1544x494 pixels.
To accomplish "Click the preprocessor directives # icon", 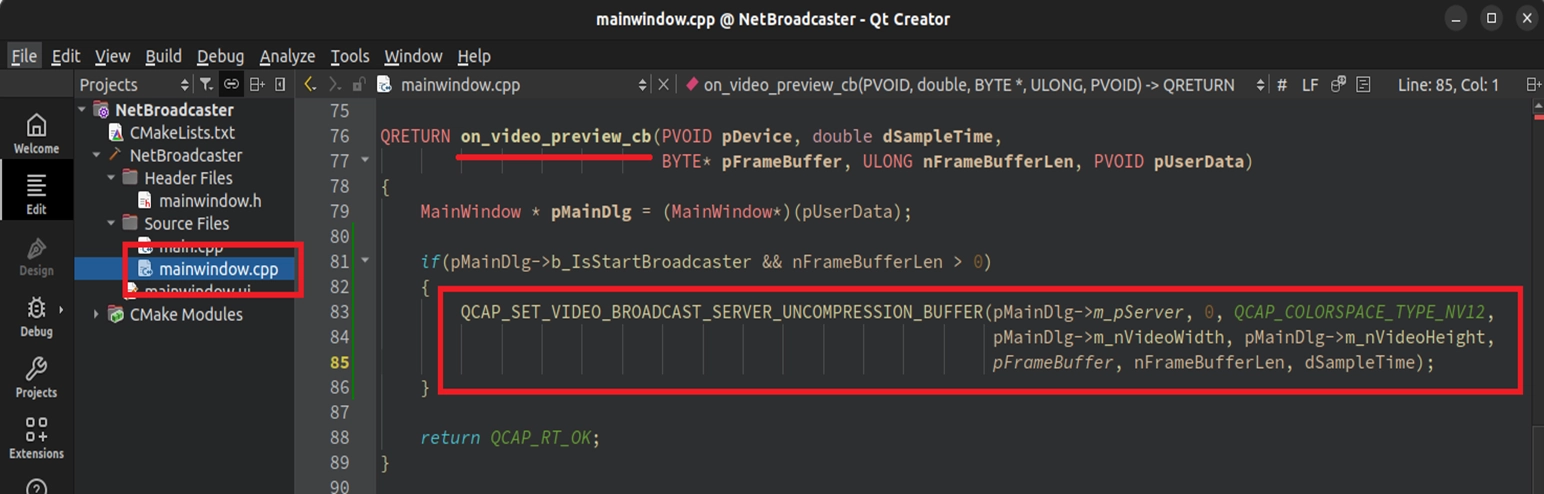I will click(1282, 85).
